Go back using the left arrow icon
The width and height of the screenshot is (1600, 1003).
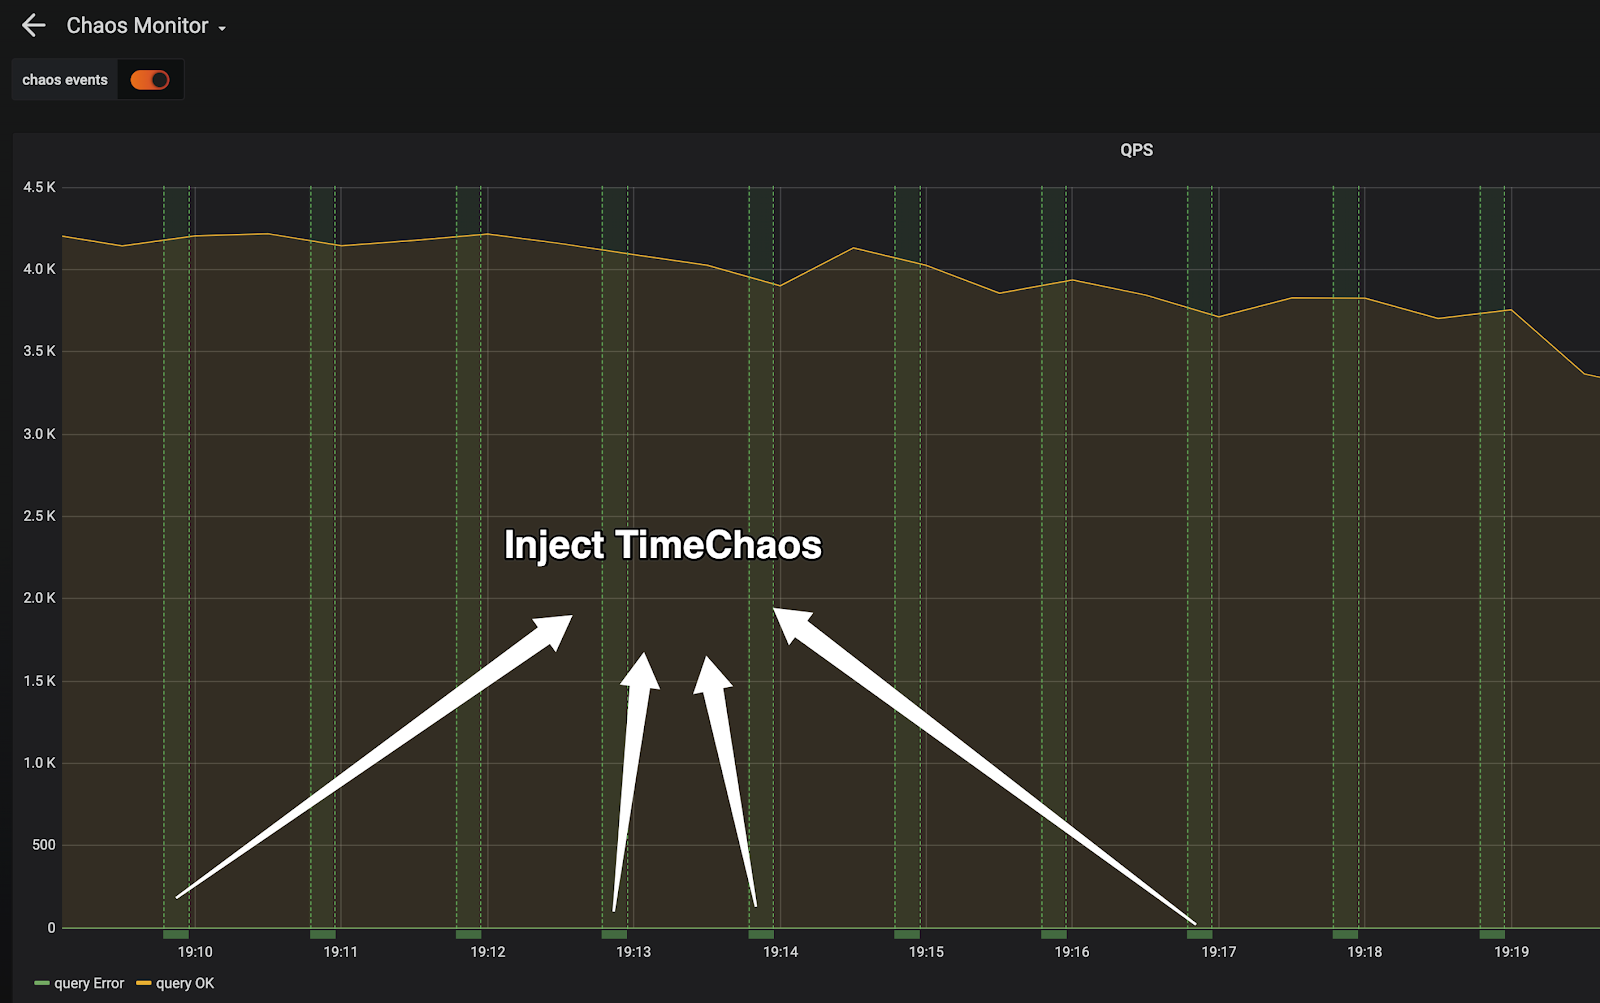coord(34,26)
